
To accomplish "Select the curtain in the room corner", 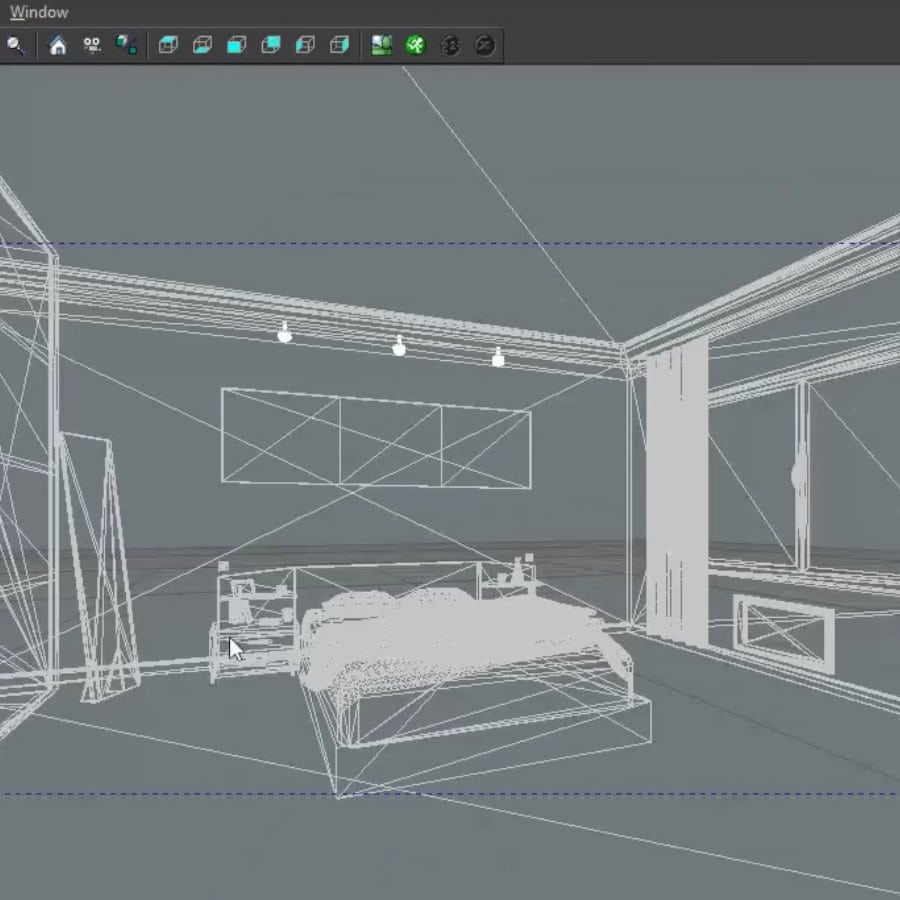I will (676, 490).
